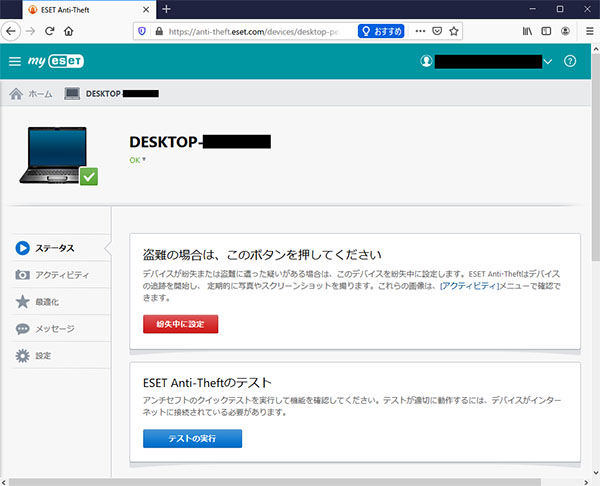Viewport: 600px width, 486px height.
Task: Click the vertical scrollbar down arrow
Action: pyautogui.click(x=595, y=473)
